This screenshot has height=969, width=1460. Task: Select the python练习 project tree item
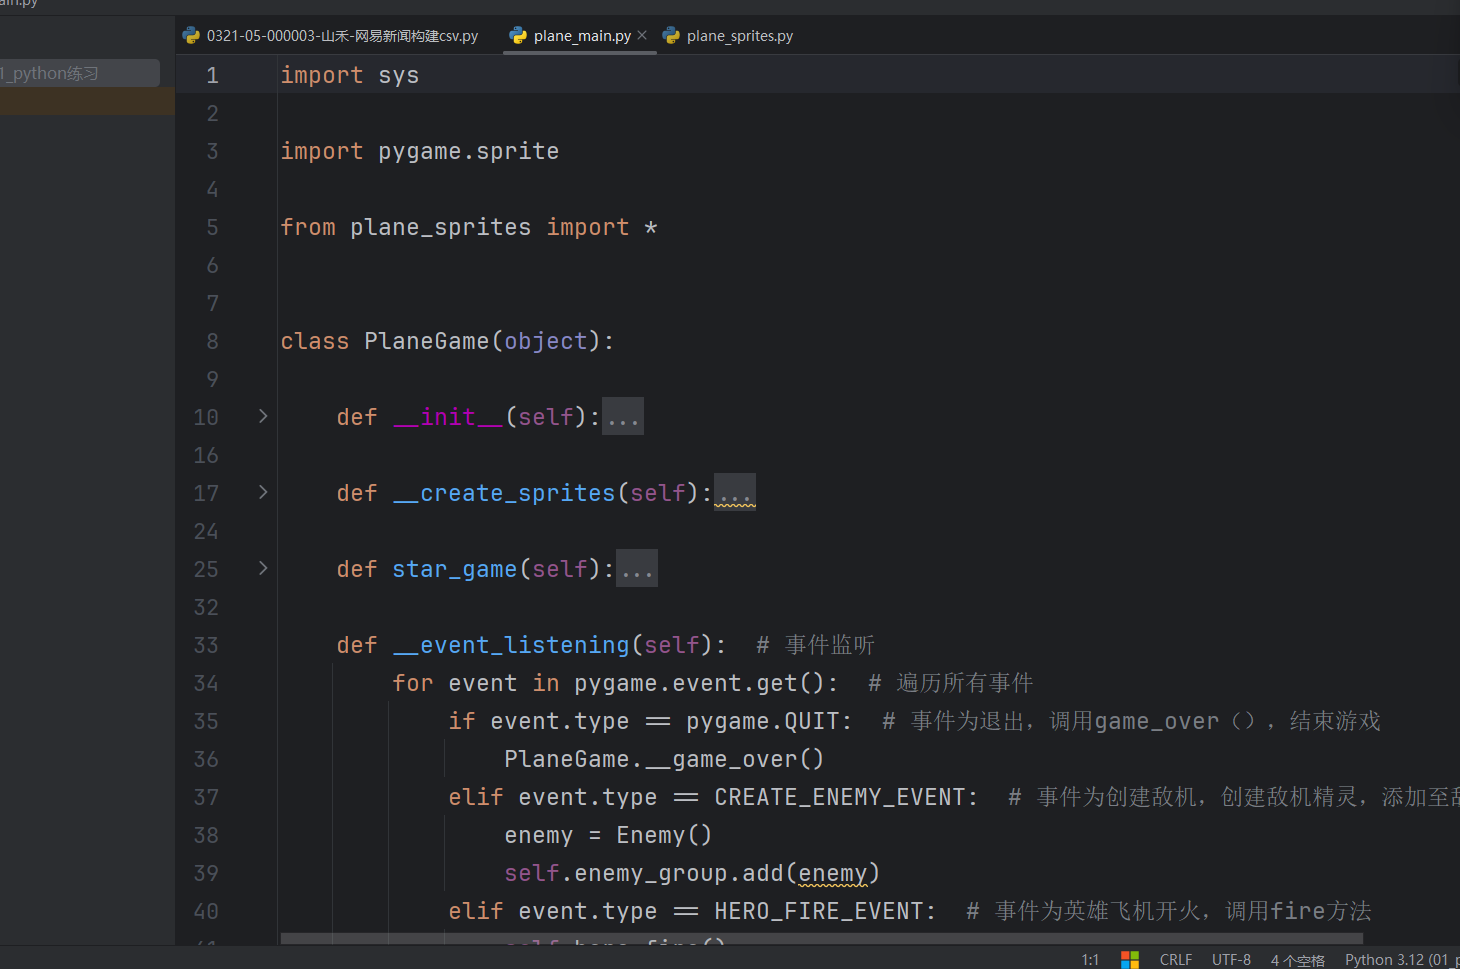click(78, 73)
